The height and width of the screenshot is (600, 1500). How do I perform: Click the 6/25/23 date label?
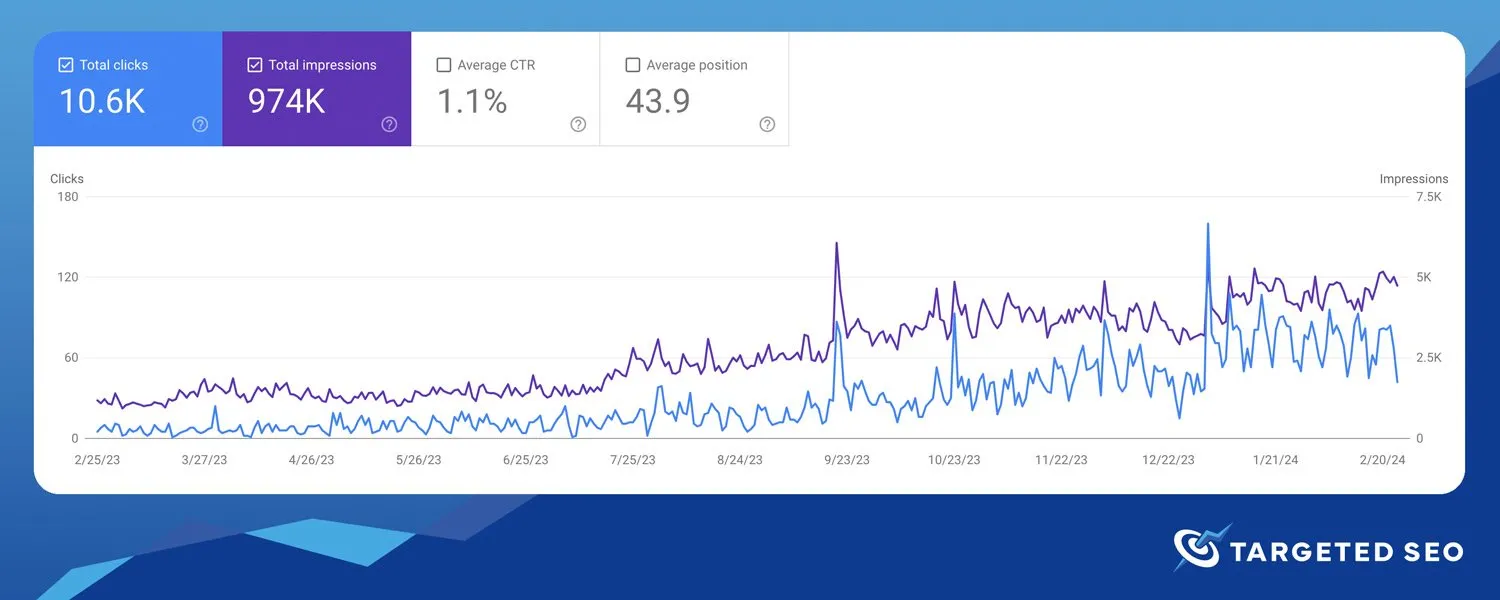click(x=525, y=460)
